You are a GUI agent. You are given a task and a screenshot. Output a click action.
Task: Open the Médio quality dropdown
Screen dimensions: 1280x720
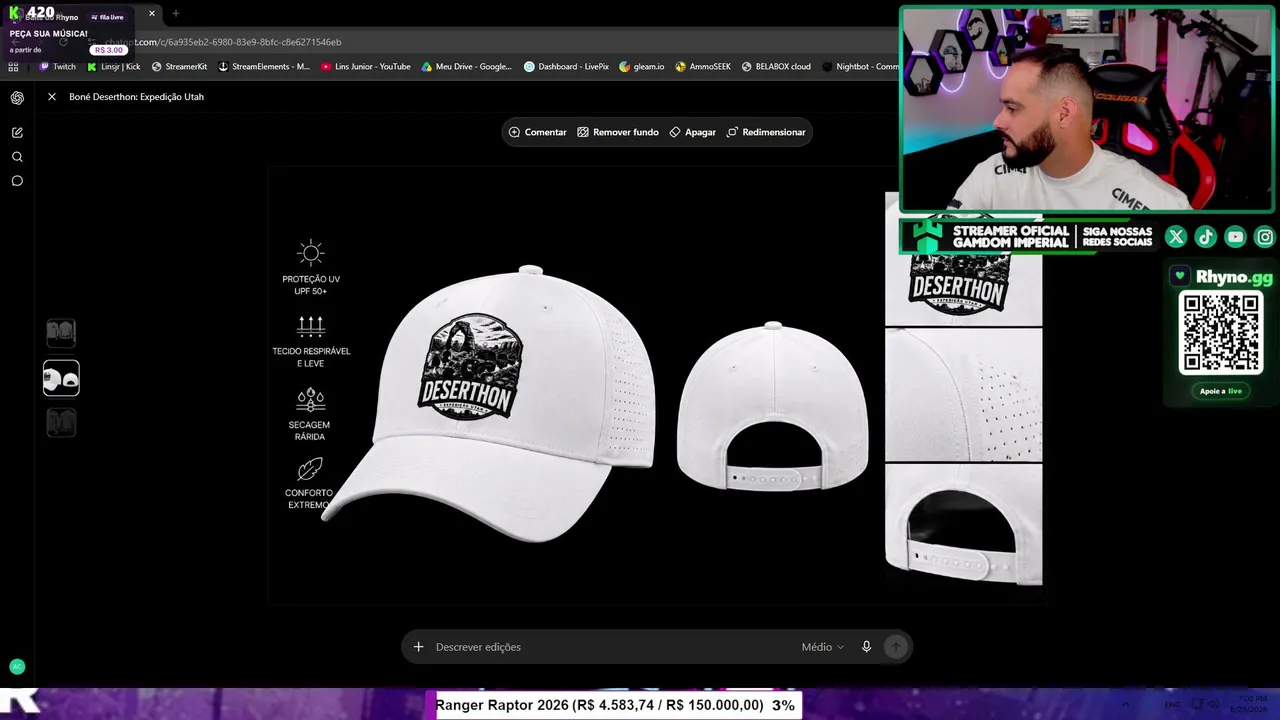click(822, 647)
